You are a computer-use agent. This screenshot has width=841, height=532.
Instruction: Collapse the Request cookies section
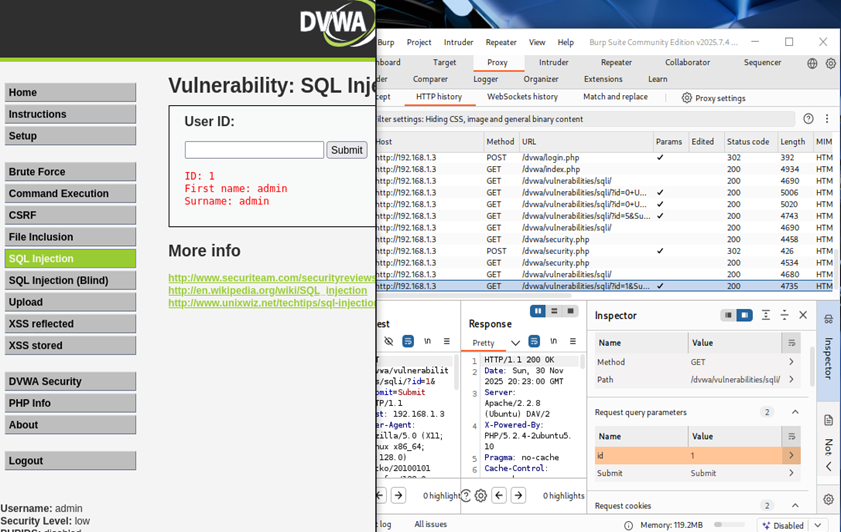click(795, 506)
